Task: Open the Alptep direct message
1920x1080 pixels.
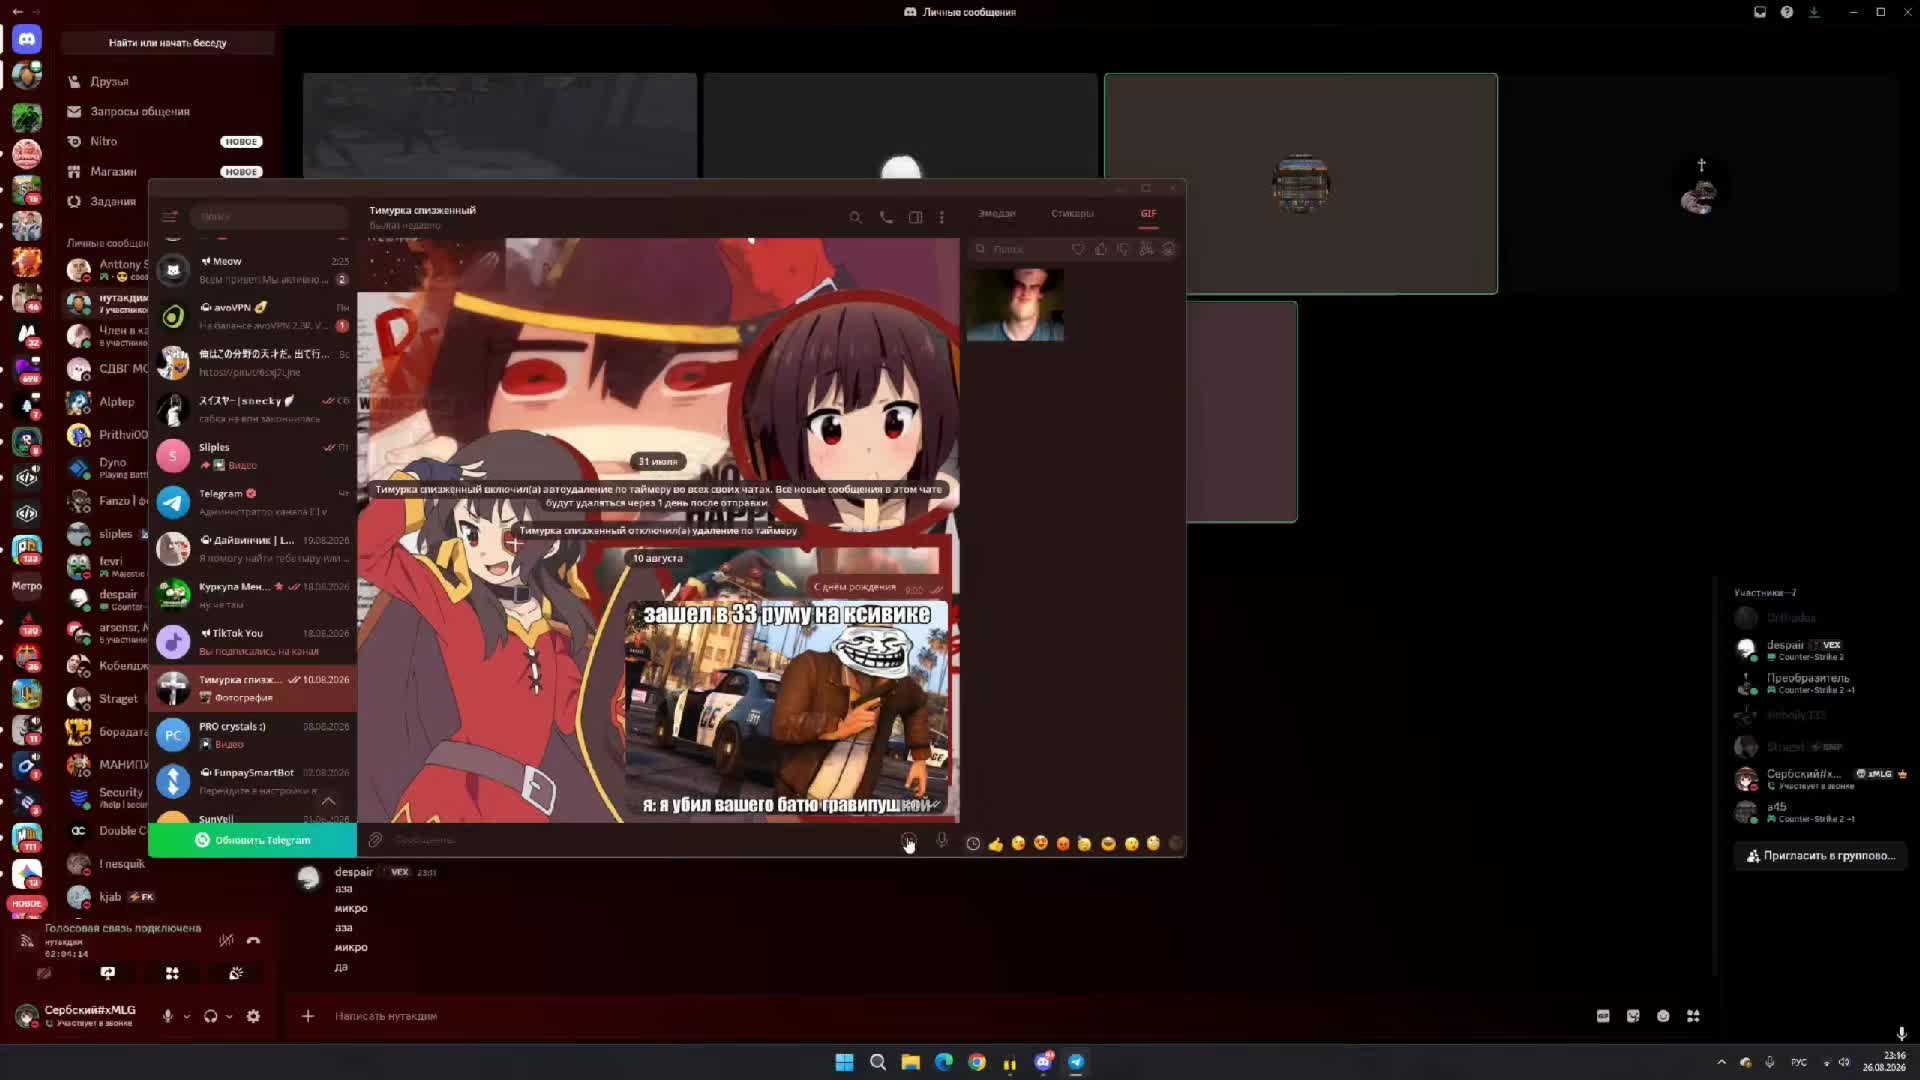Action: pyautogui.click(x=105, y=402)
